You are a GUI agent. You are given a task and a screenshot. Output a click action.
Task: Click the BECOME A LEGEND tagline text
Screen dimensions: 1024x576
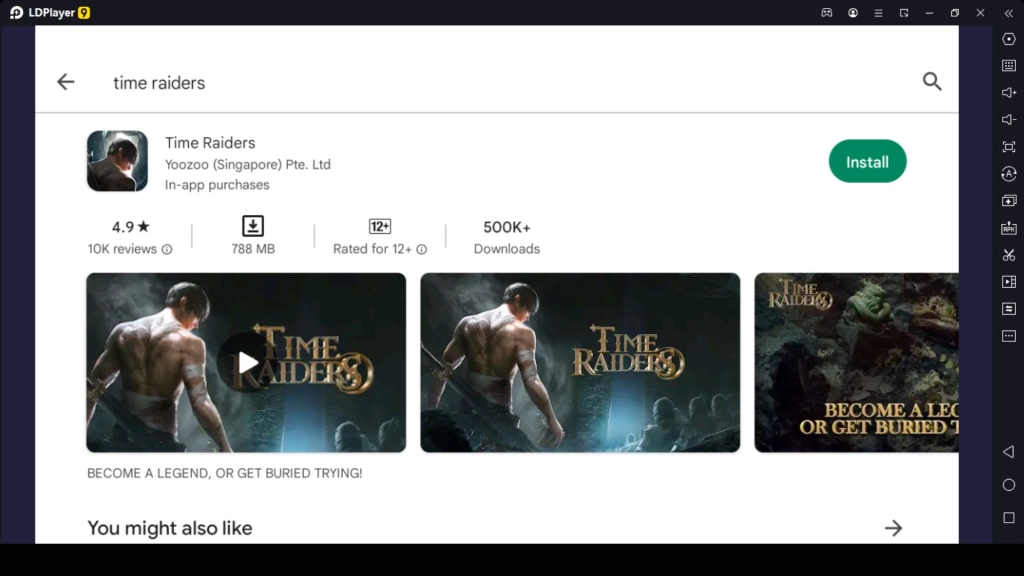[225, 473]
